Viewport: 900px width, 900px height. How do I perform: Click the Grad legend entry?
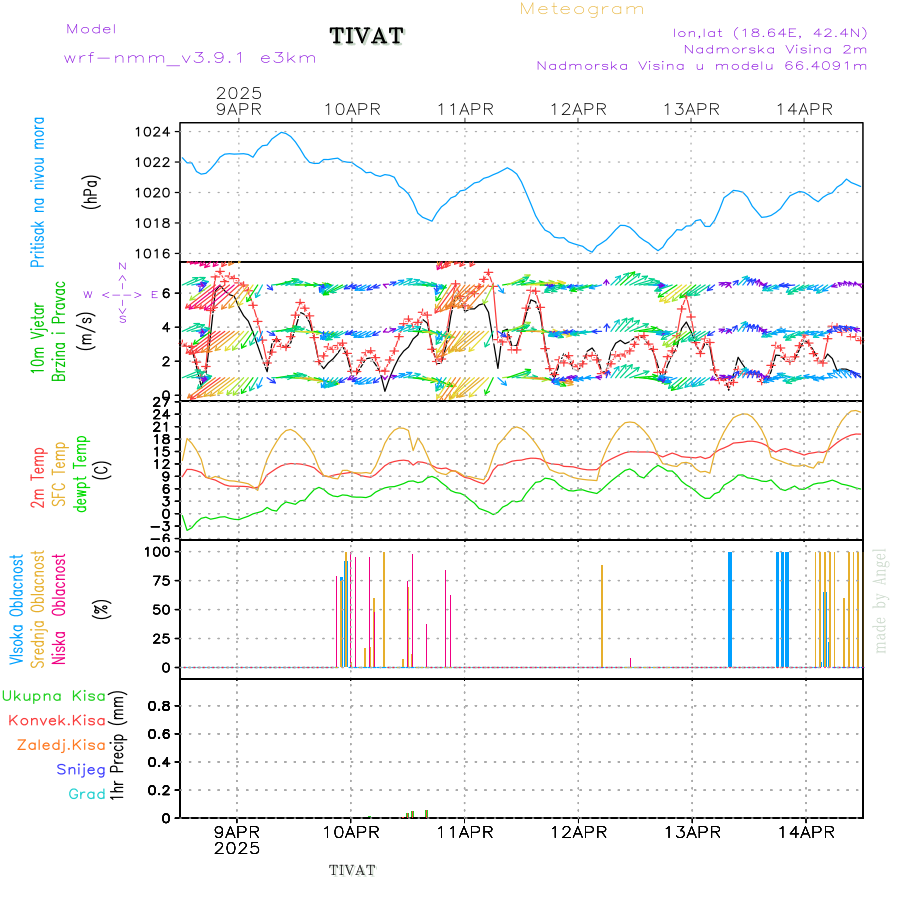click(x=86, y=794)
